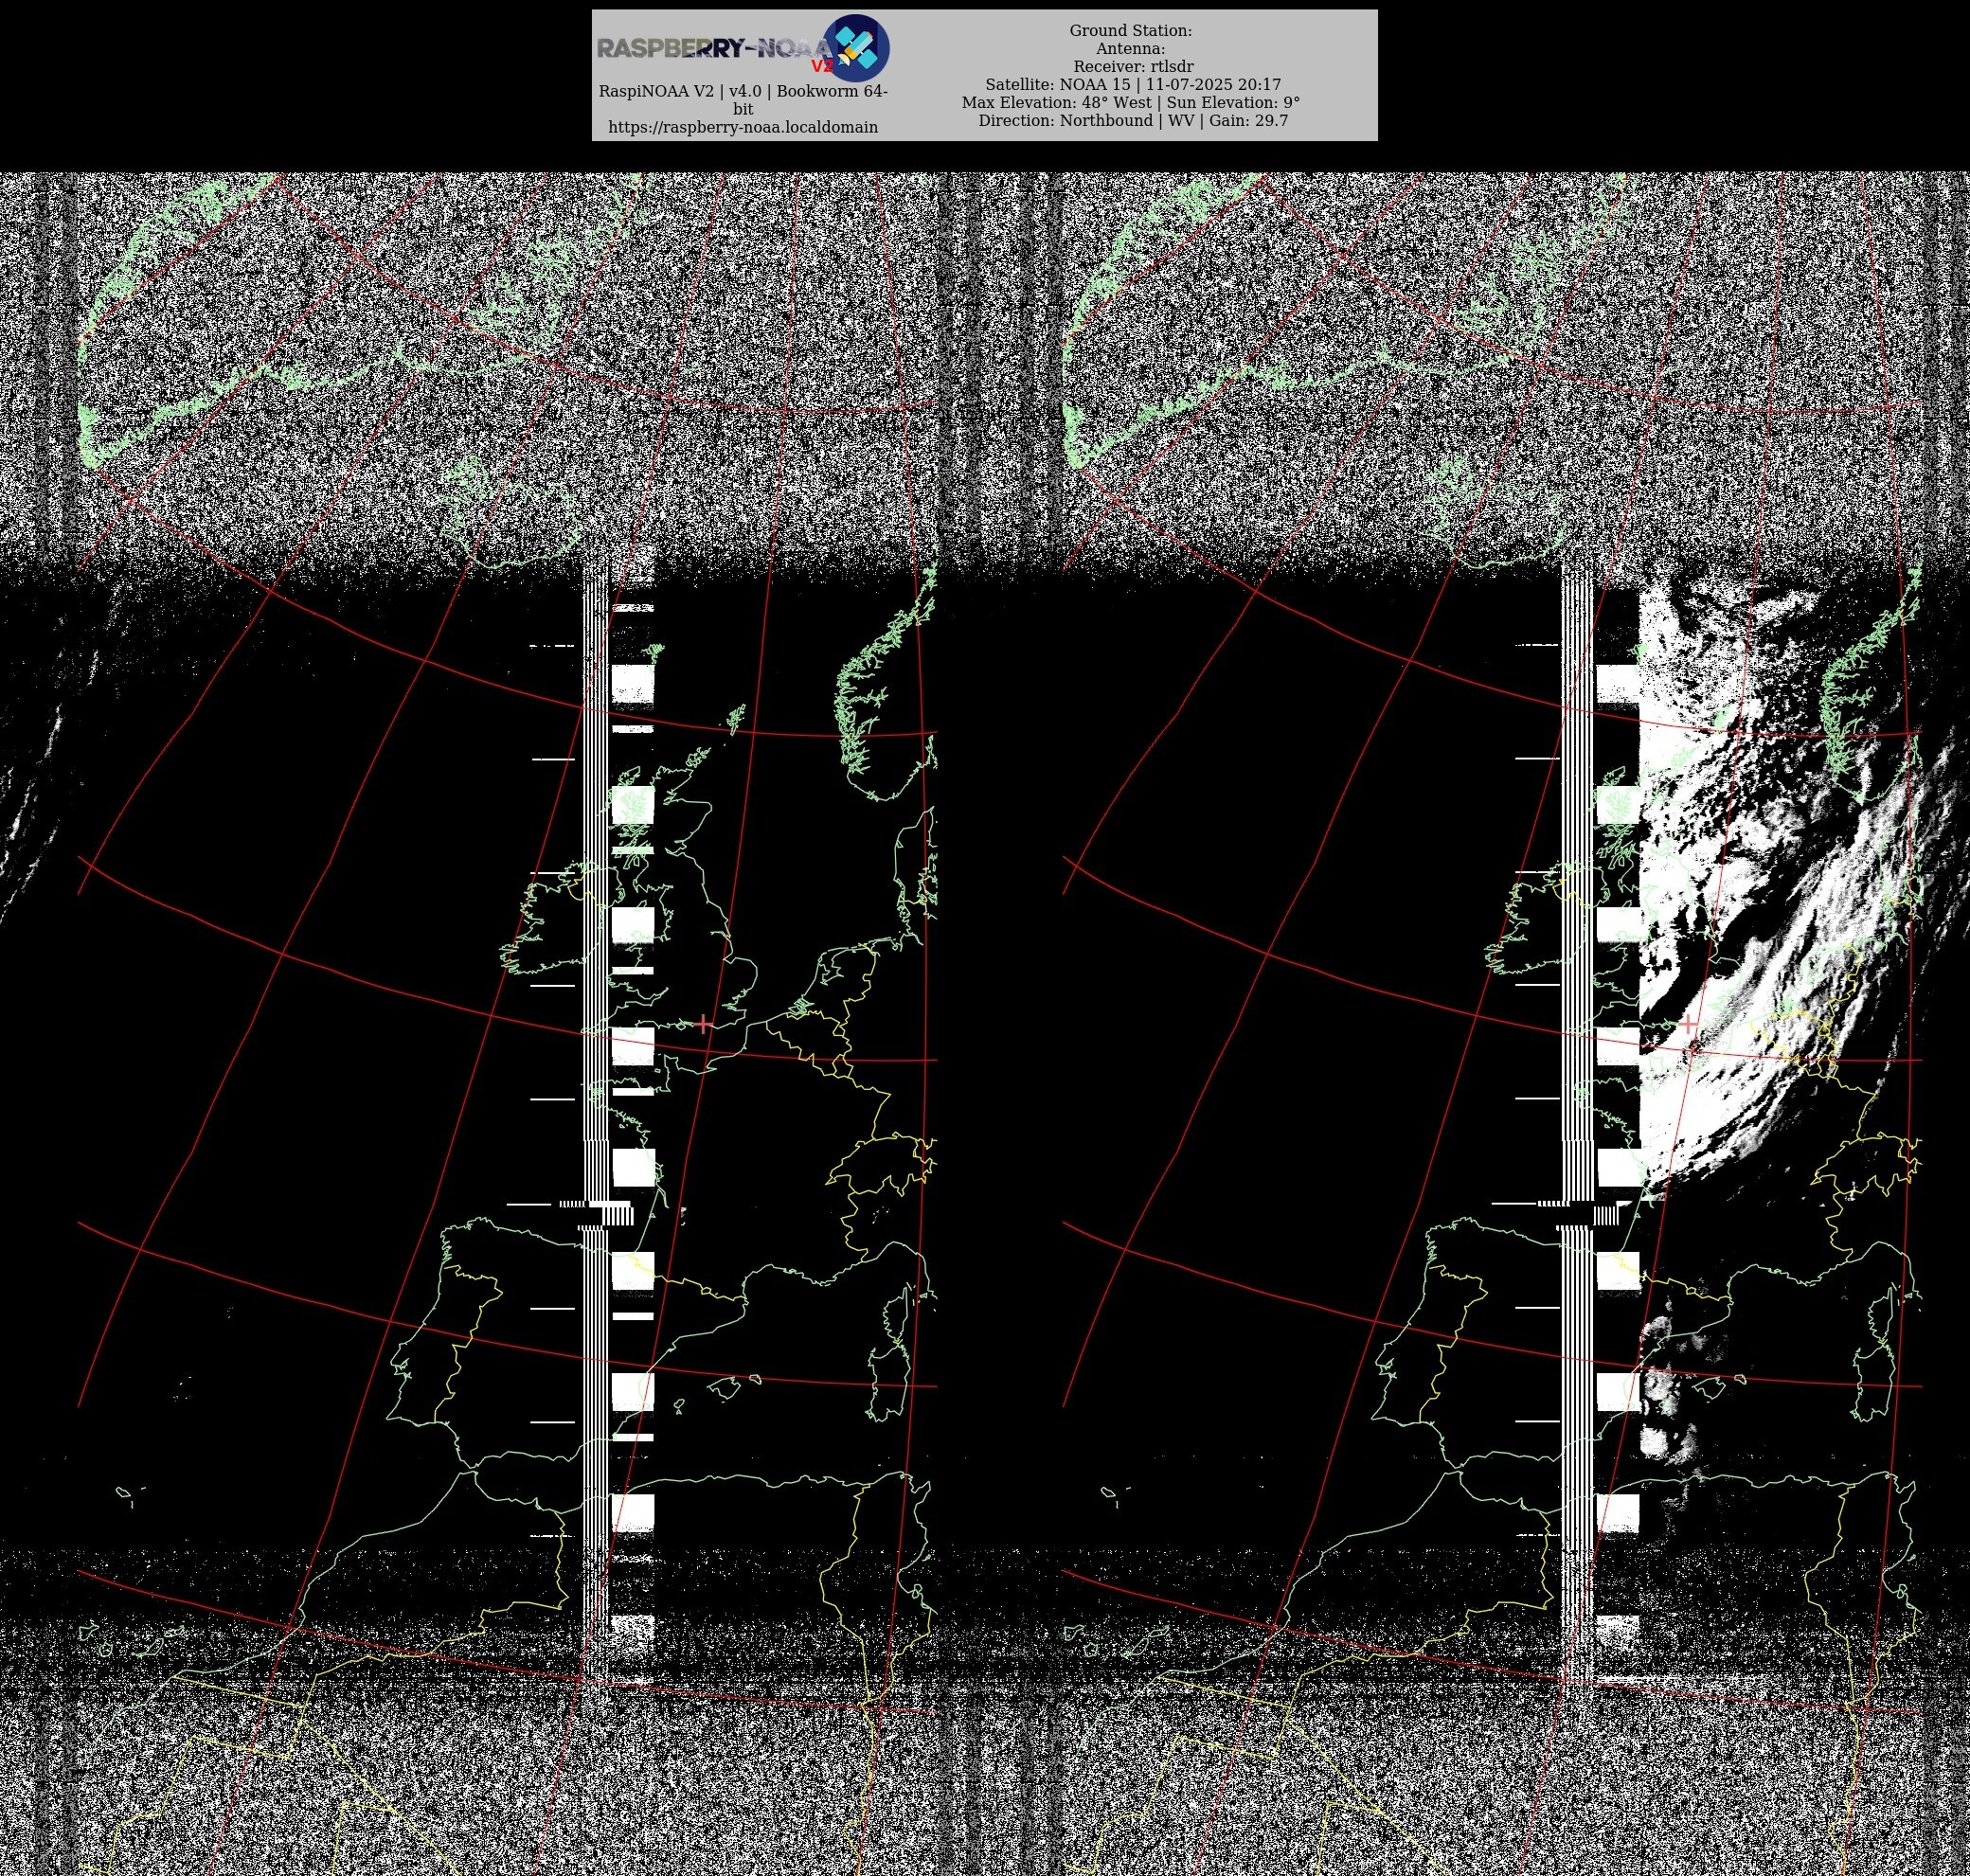Screen dimensions: 1970x1876
Task: Click the 'Ground Station:' label
Action: point(1130,31)
